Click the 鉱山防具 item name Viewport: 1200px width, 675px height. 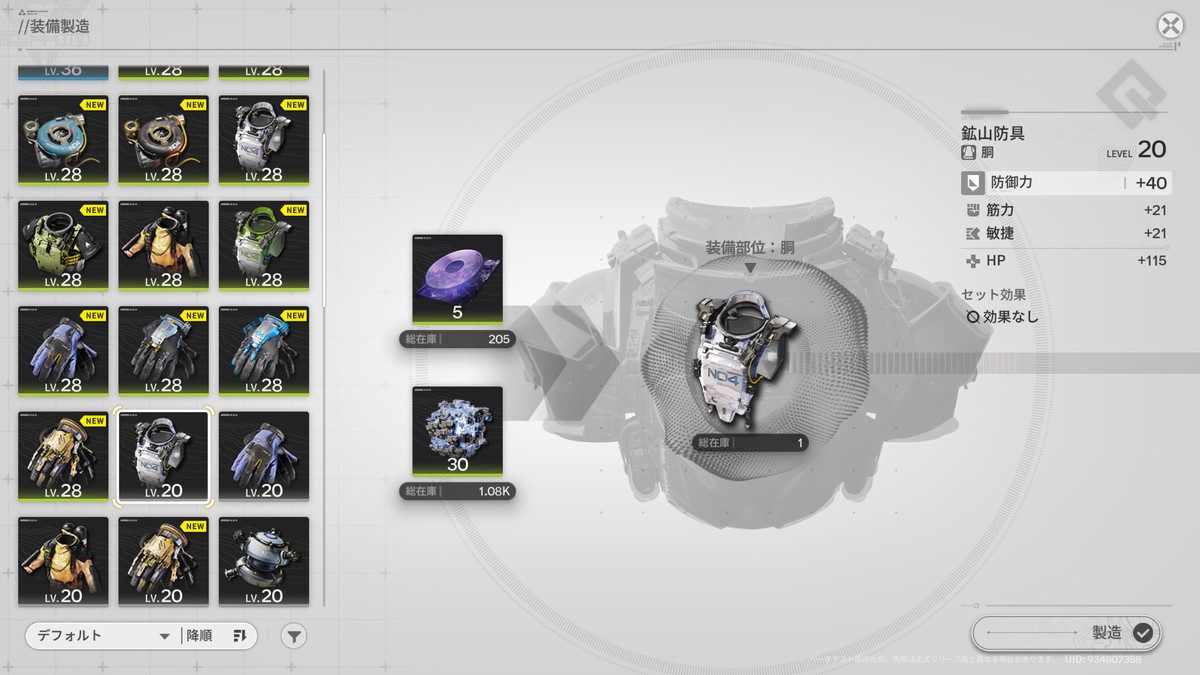click(x=993, y=133)
